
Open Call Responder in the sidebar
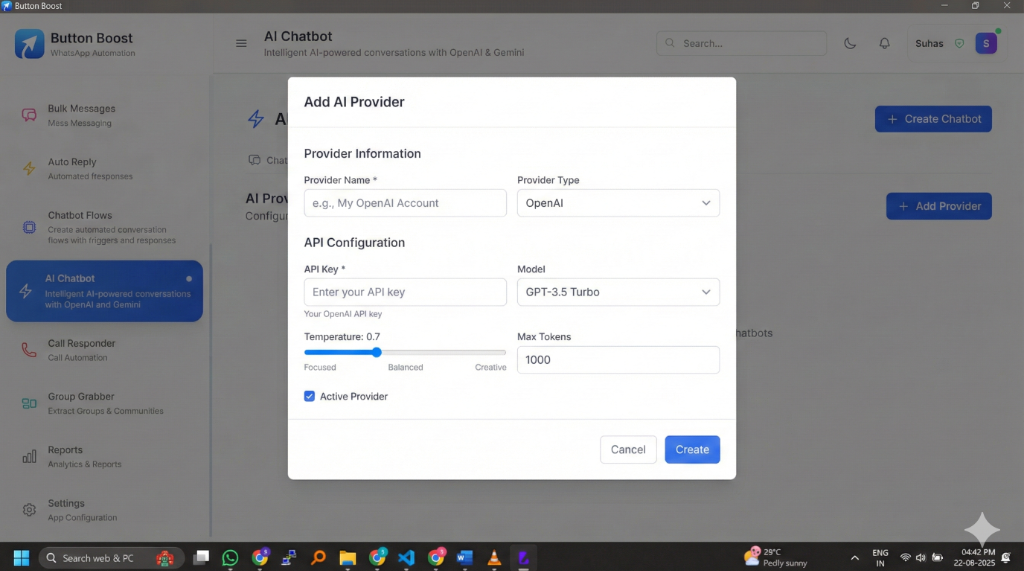point(104,350)
